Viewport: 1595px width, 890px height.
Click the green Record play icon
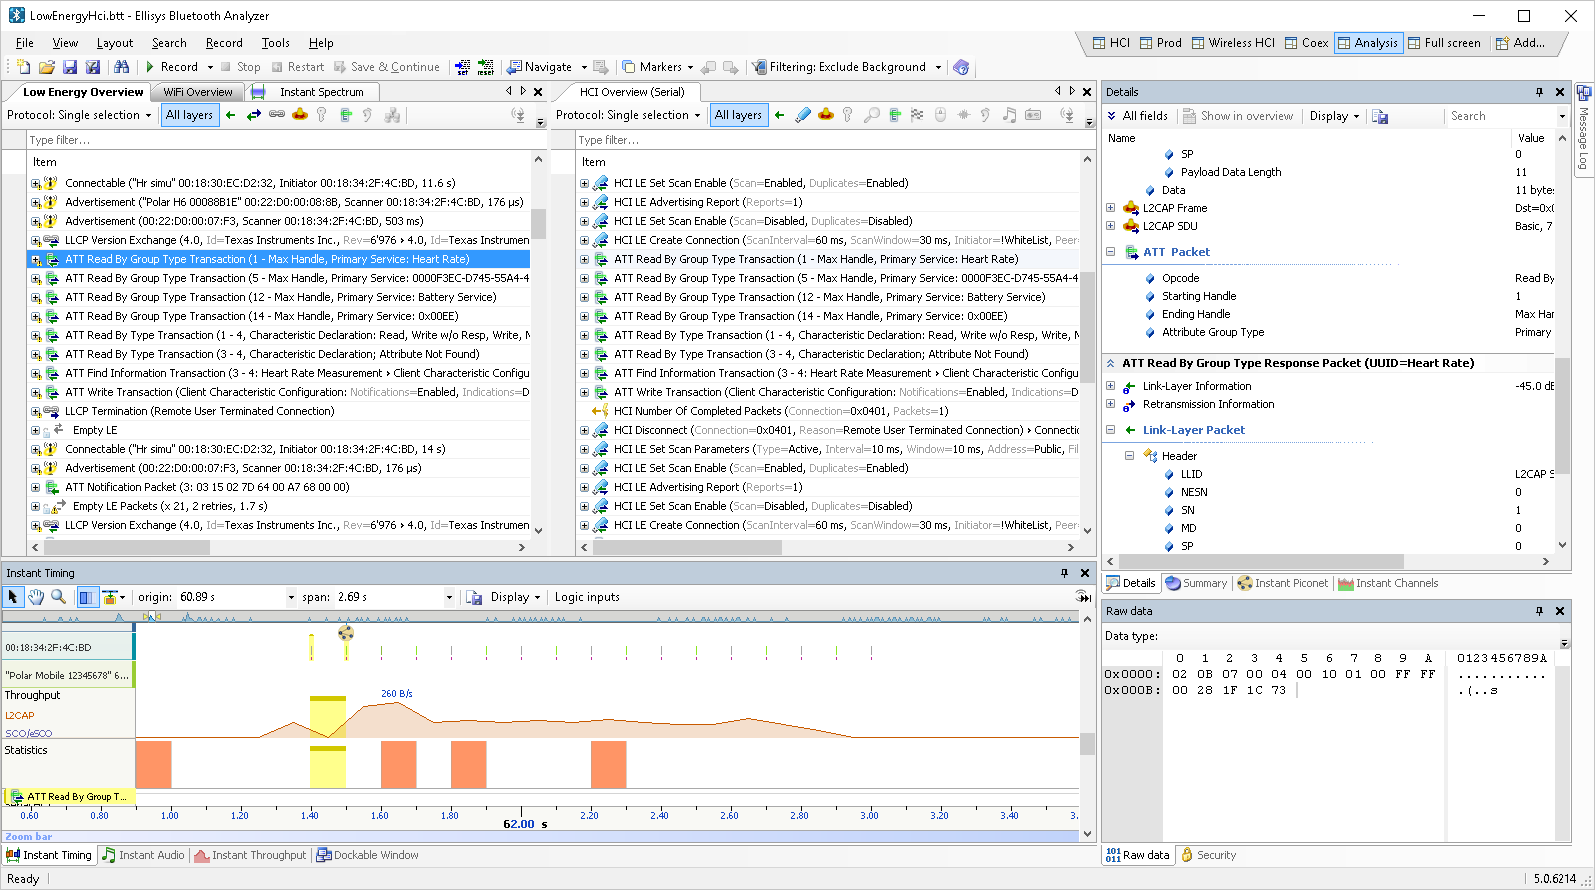(x=150, y=67)
